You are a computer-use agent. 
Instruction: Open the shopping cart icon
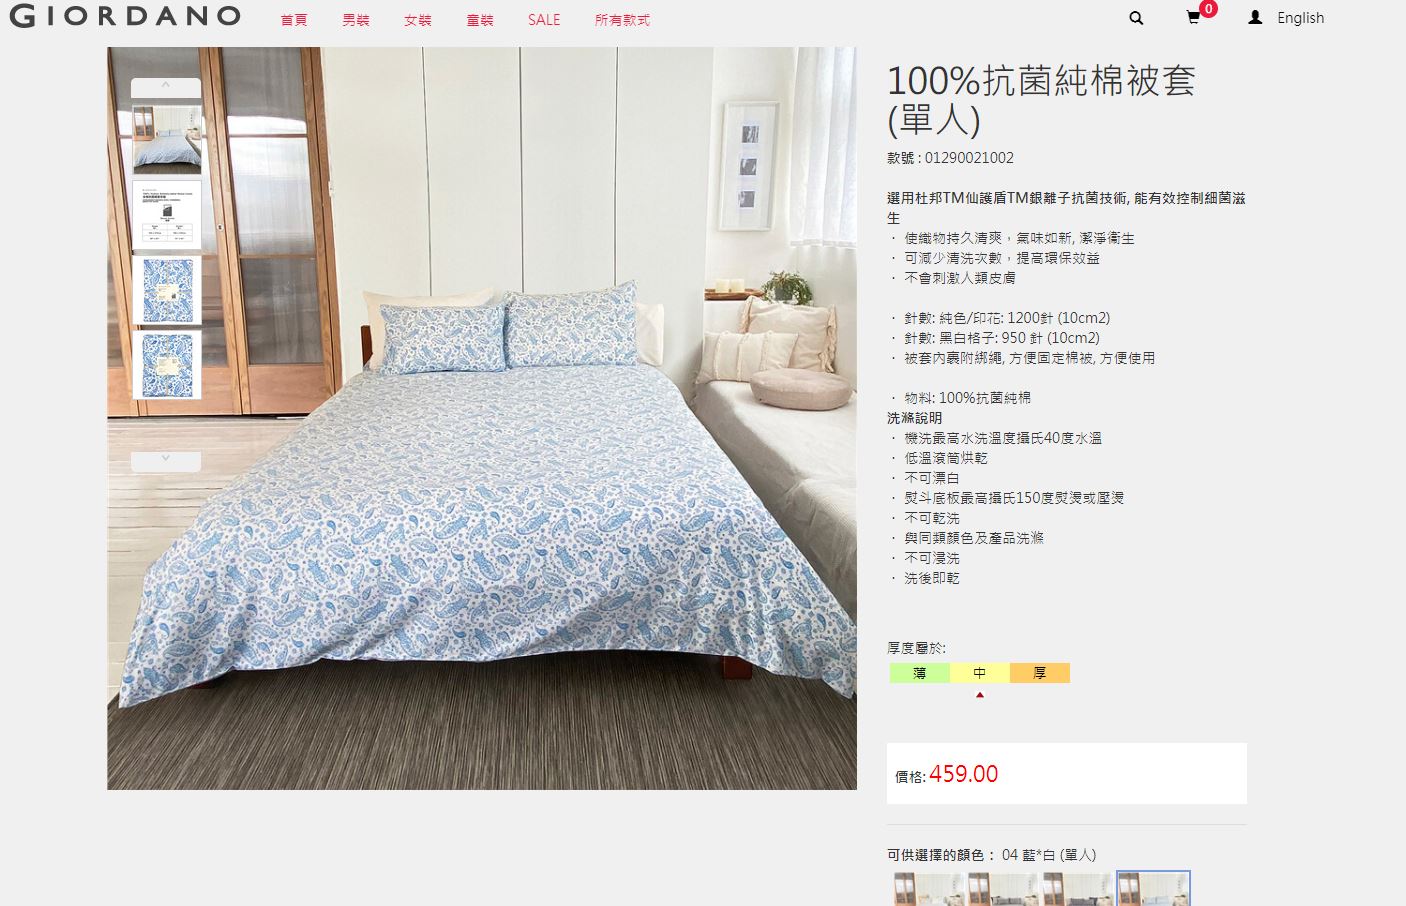1193,18
